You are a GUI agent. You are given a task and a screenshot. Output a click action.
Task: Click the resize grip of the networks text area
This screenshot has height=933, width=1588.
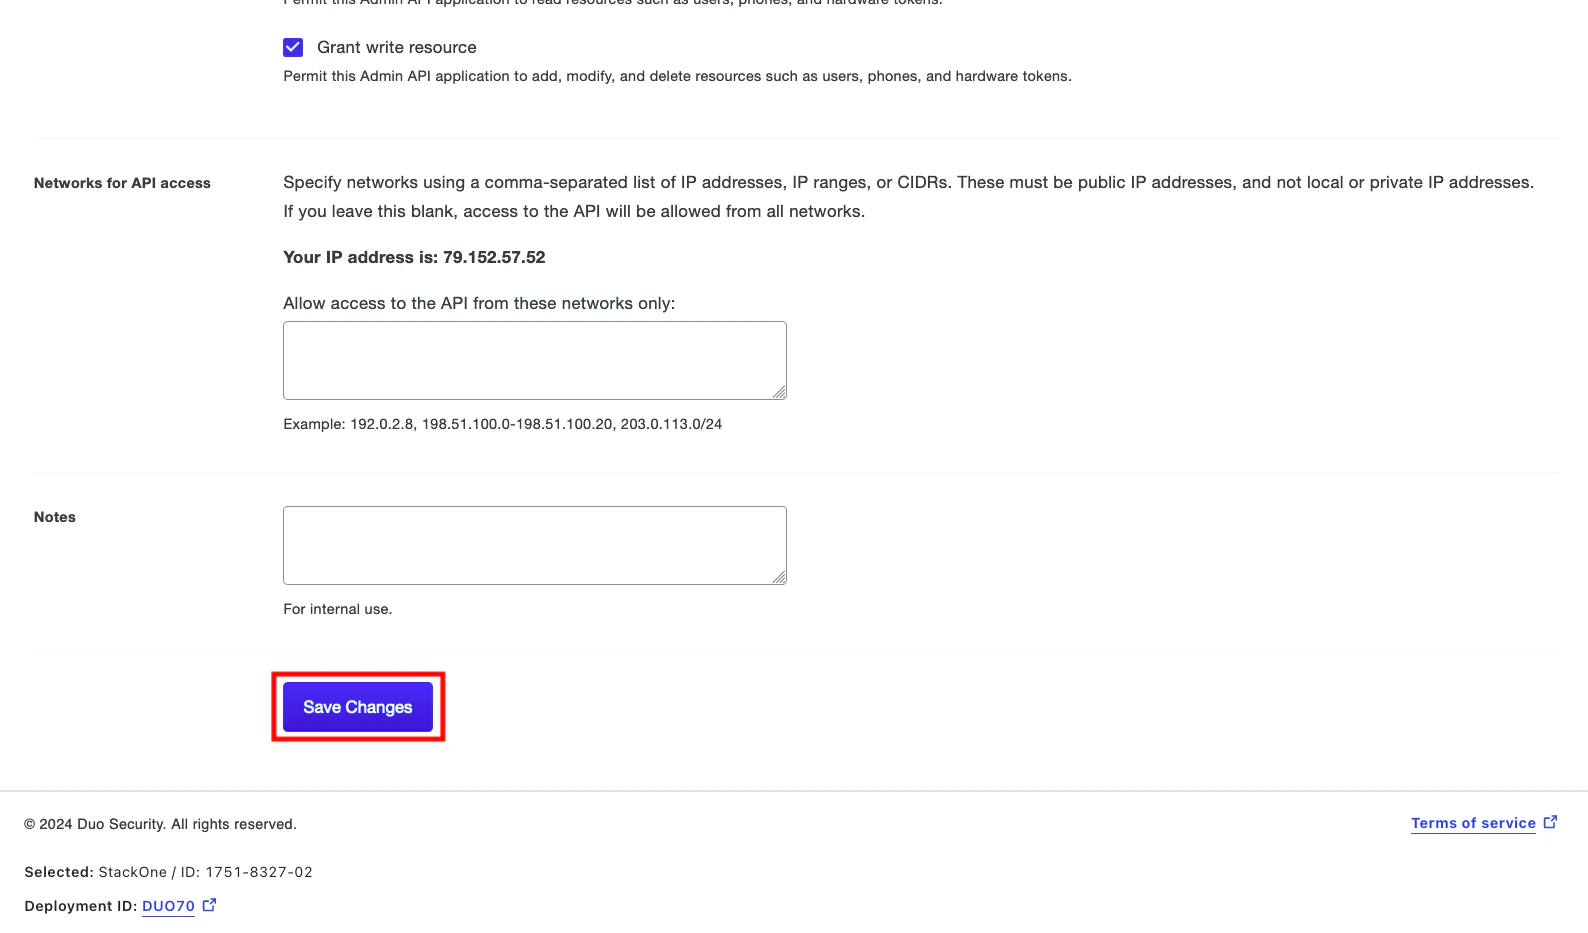779,392
